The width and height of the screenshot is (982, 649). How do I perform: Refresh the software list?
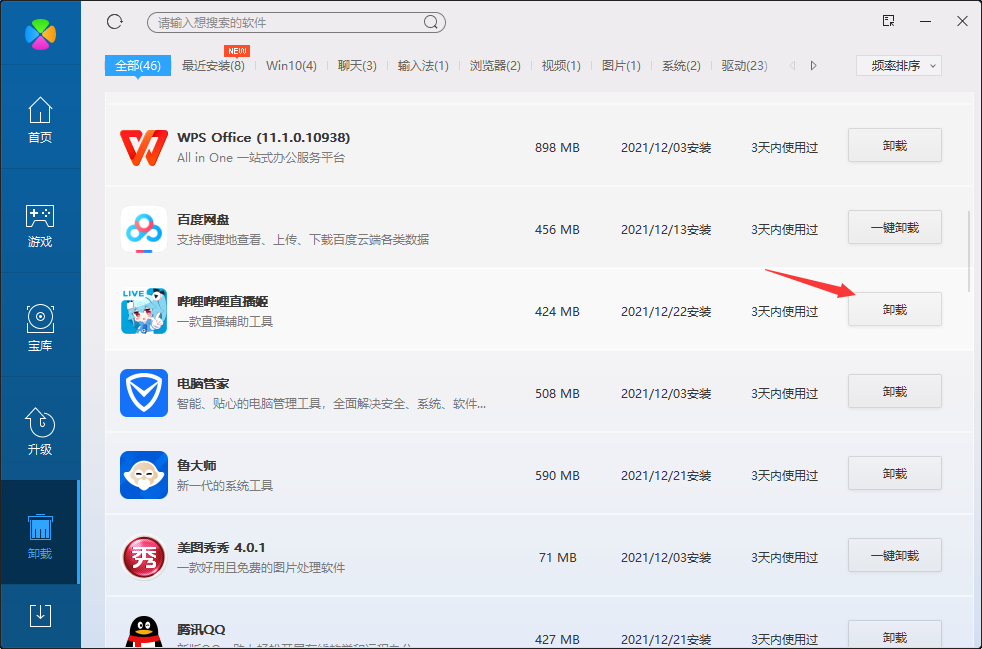click(115, 22)
